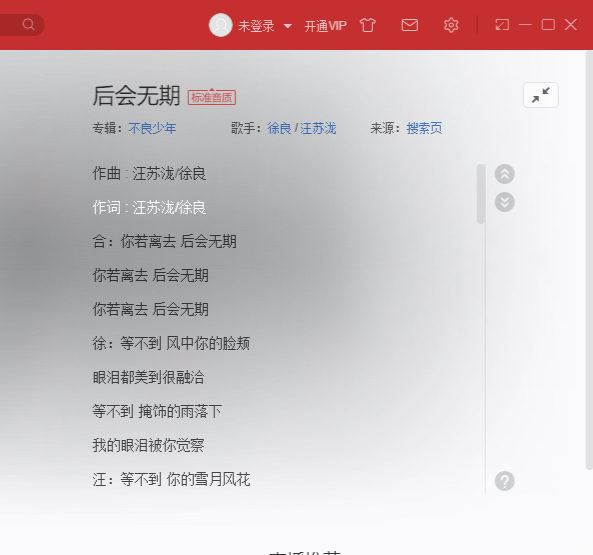Click lyric line 等不到 掩饰的雨落下
This screenshot has height=555, width=593.
pos(157,412)
